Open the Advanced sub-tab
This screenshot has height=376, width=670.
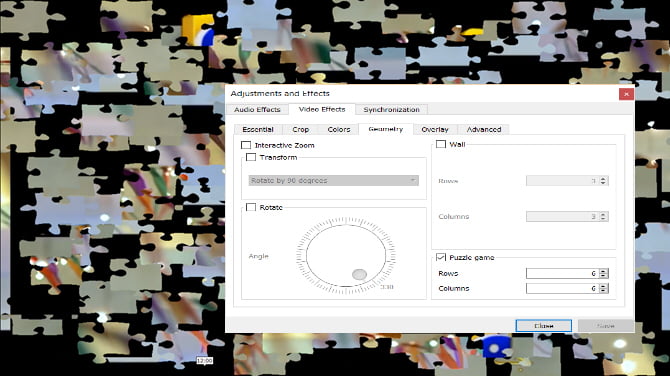(x=484, y=129)
